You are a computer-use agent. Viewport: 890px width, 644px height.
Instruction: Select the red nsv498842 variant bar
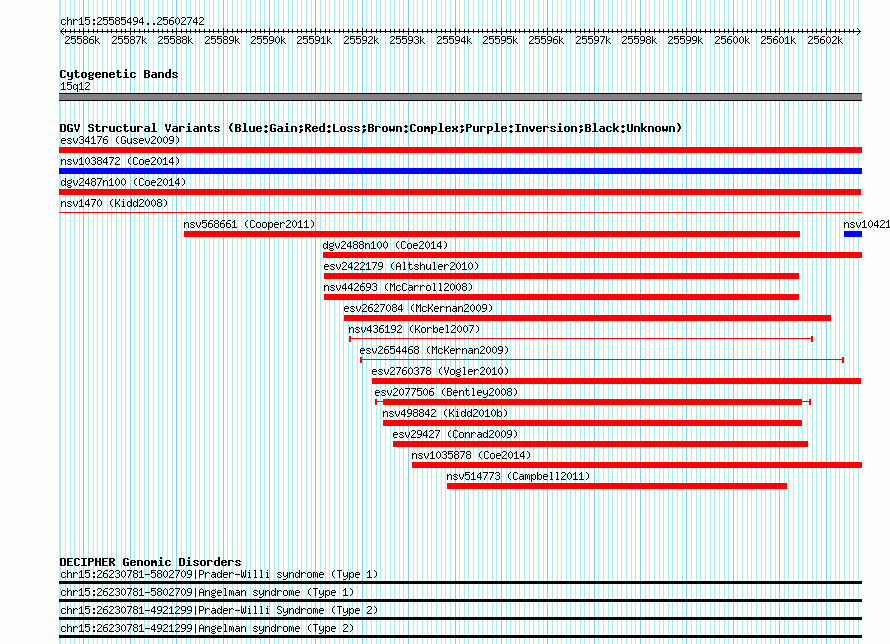pos(593,423)
